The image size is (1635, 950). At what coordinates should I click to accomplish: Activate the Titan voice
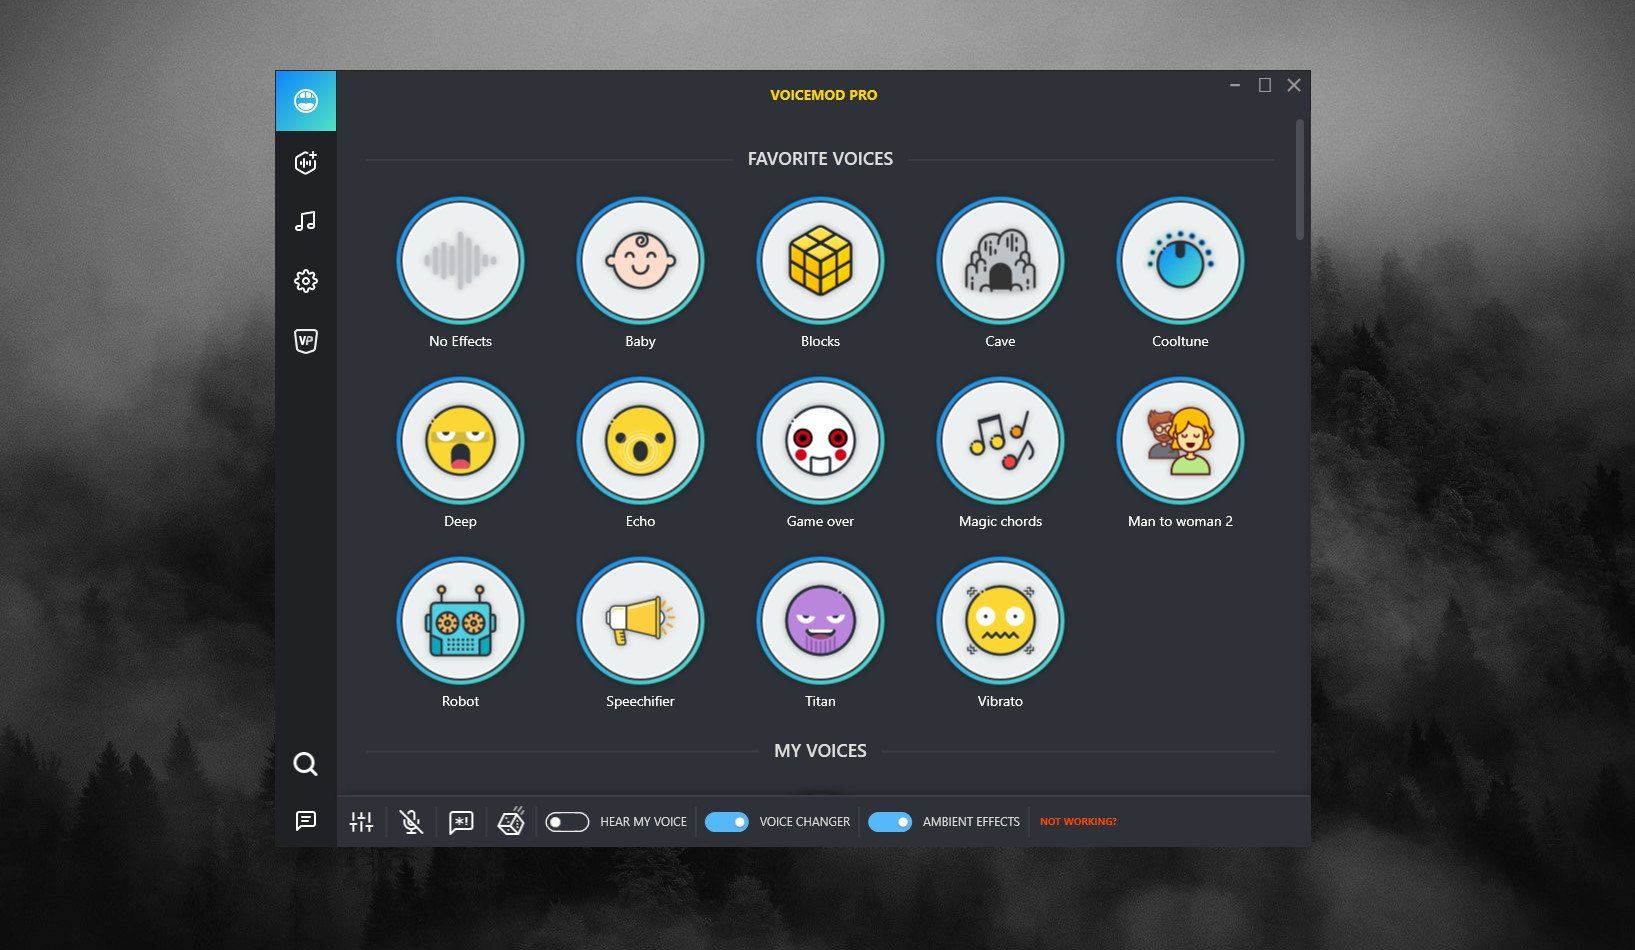(820, 621)
